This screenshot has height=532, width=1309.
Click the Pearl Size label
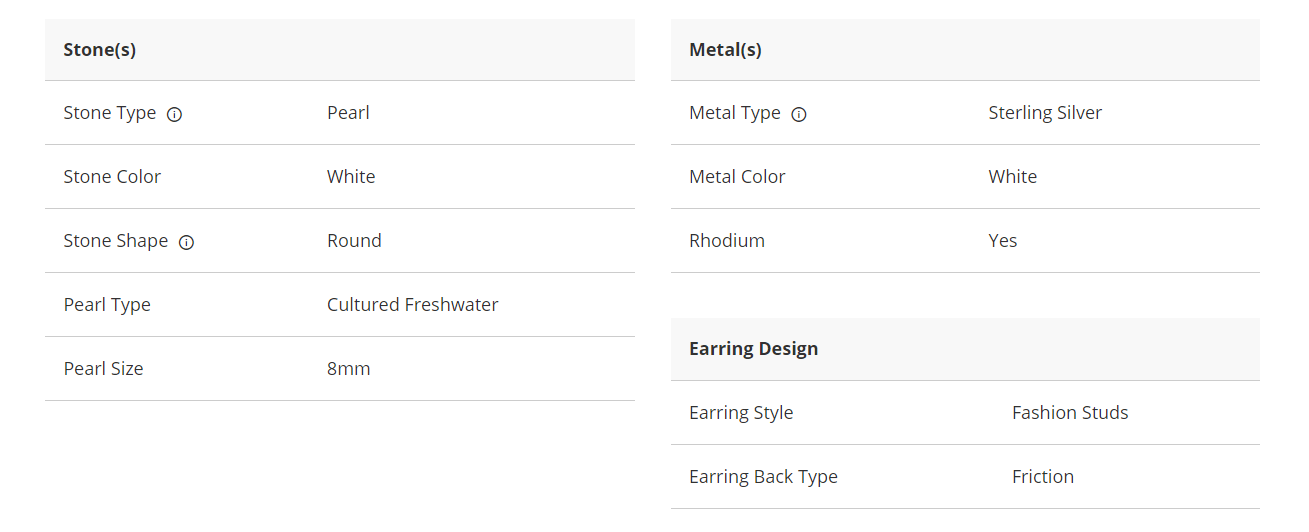pos(103,369)
